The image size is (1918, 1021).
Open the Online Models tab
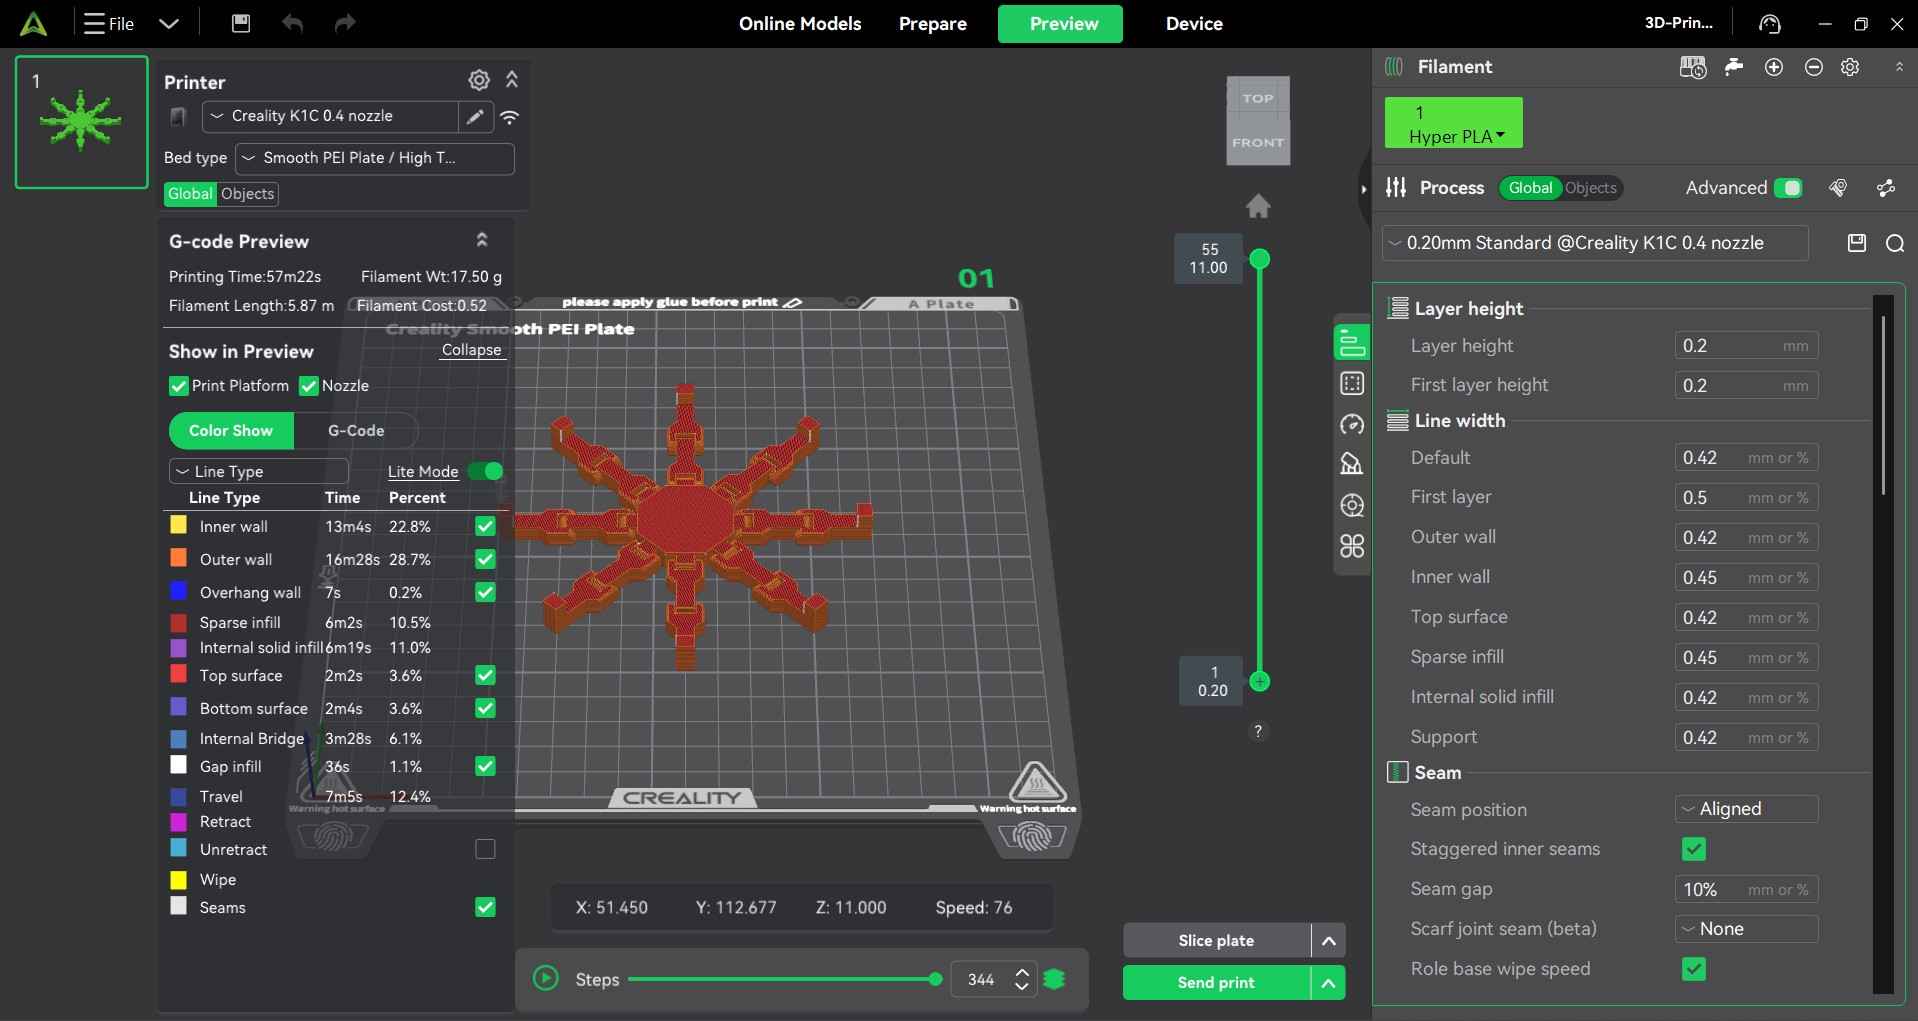800,24
